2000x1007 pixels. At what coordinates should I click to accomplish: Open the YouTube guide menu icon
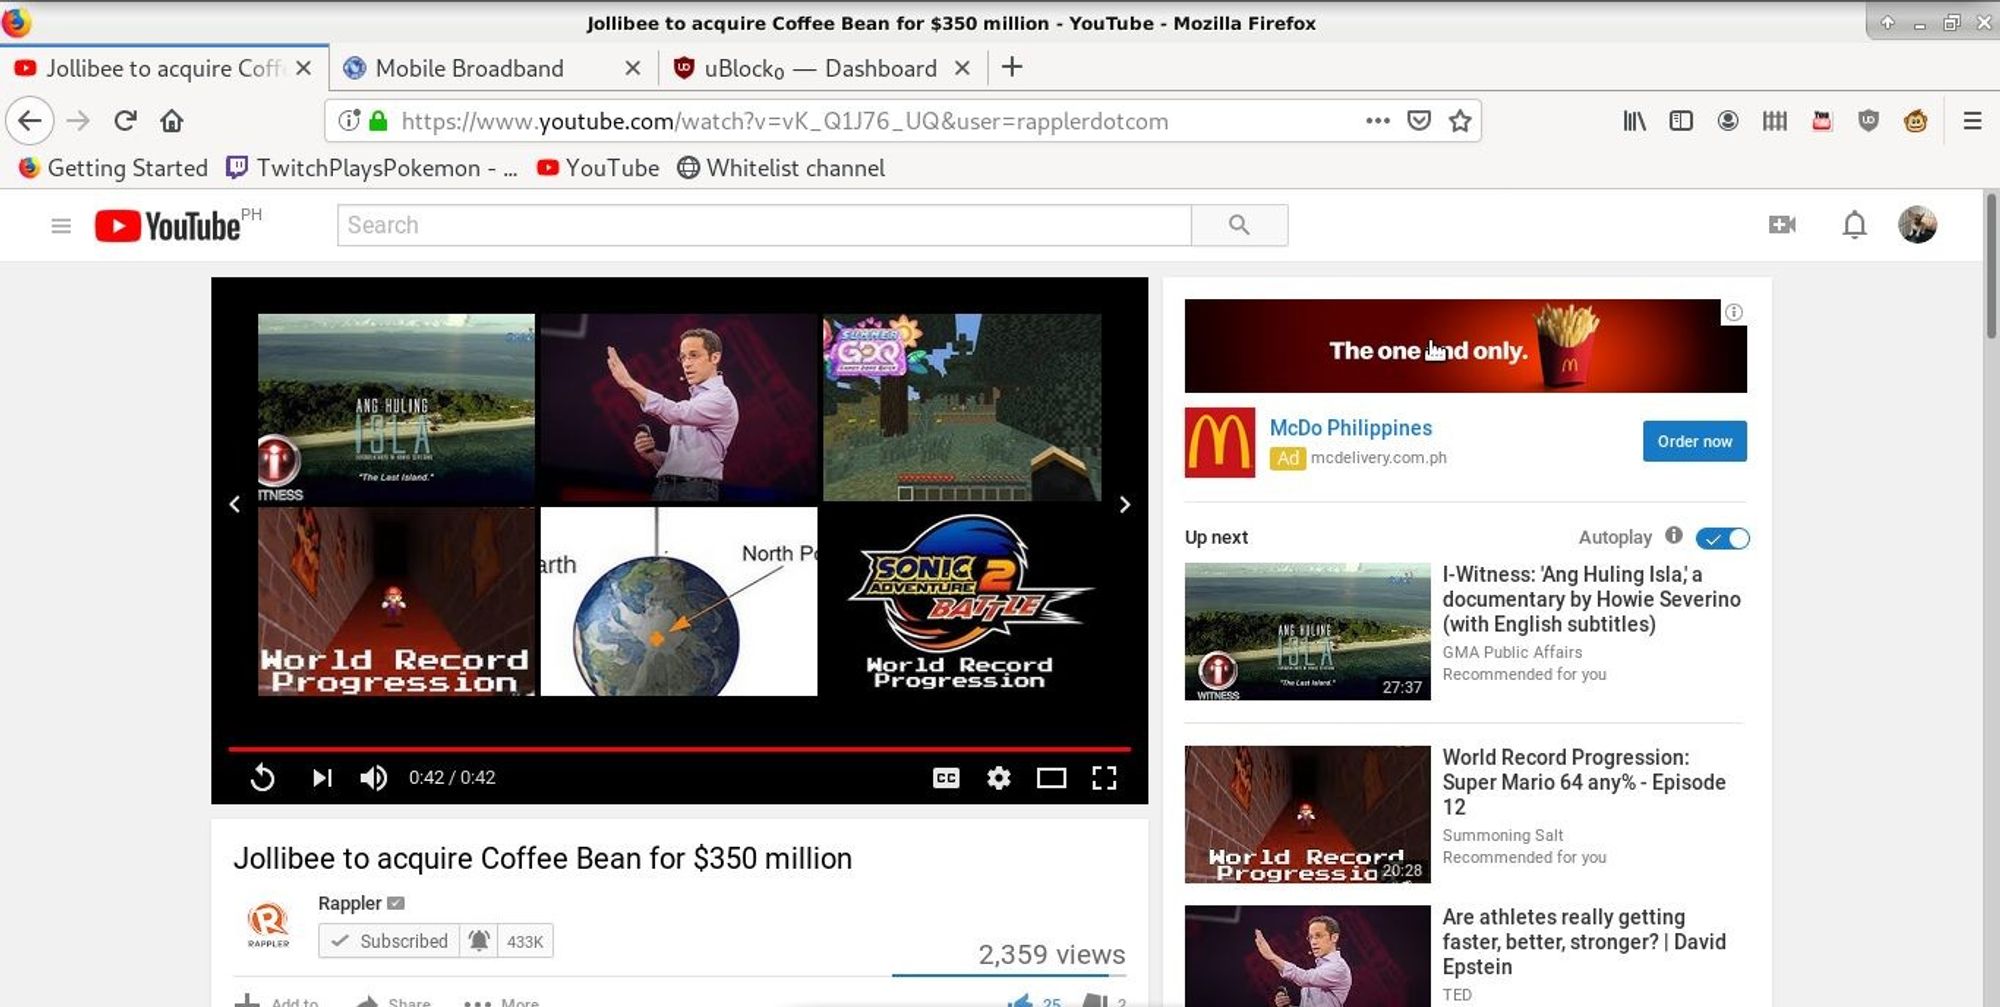tap(61, 226)
